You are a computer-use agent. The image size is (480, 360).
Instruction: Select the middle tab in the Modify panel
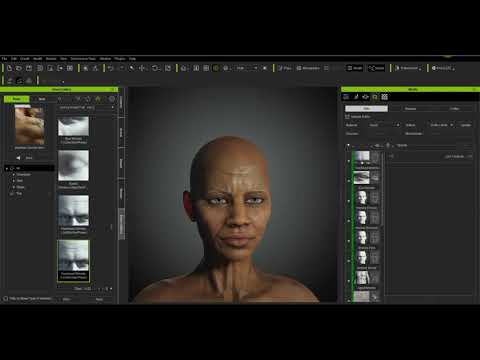tap(410, 109)
